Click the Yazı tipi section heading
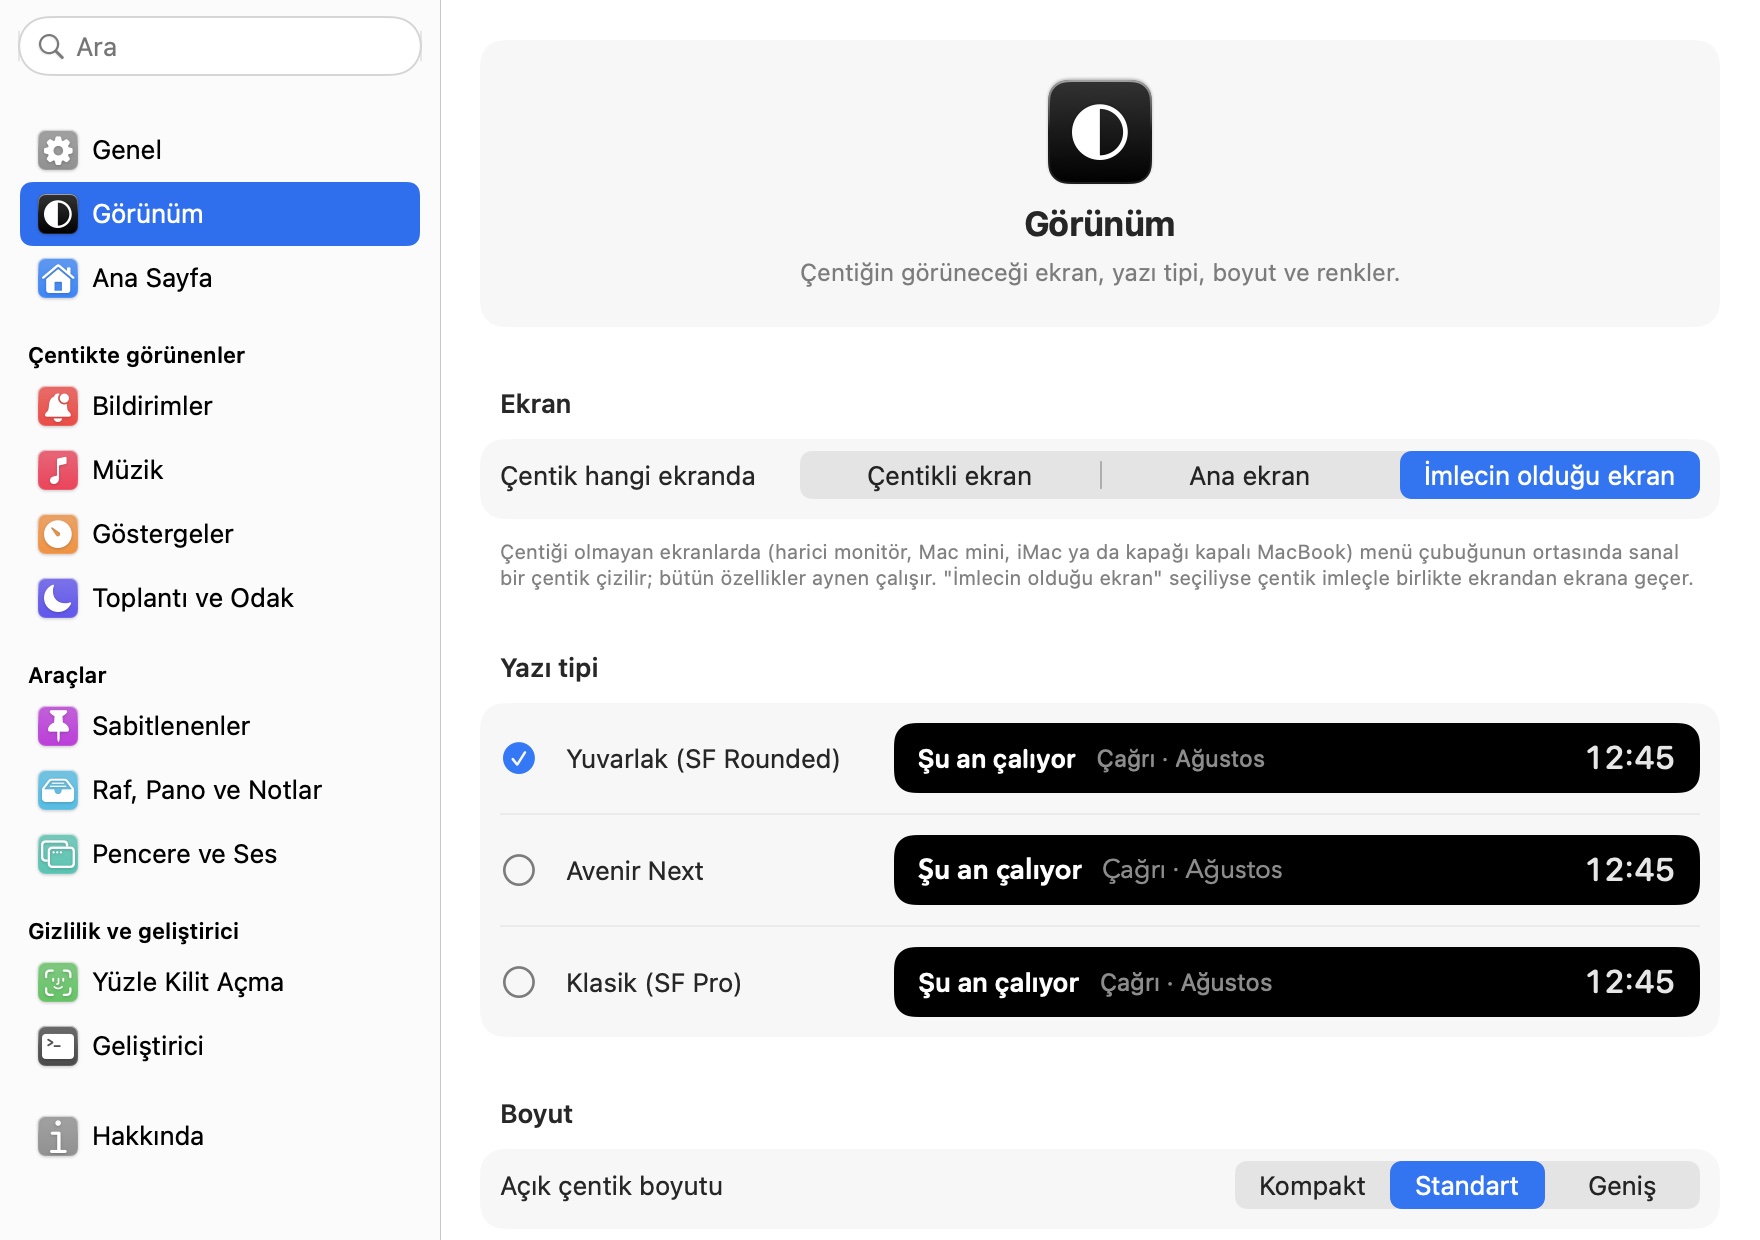Screen dimensions: 1760x1240 point(549,668)
